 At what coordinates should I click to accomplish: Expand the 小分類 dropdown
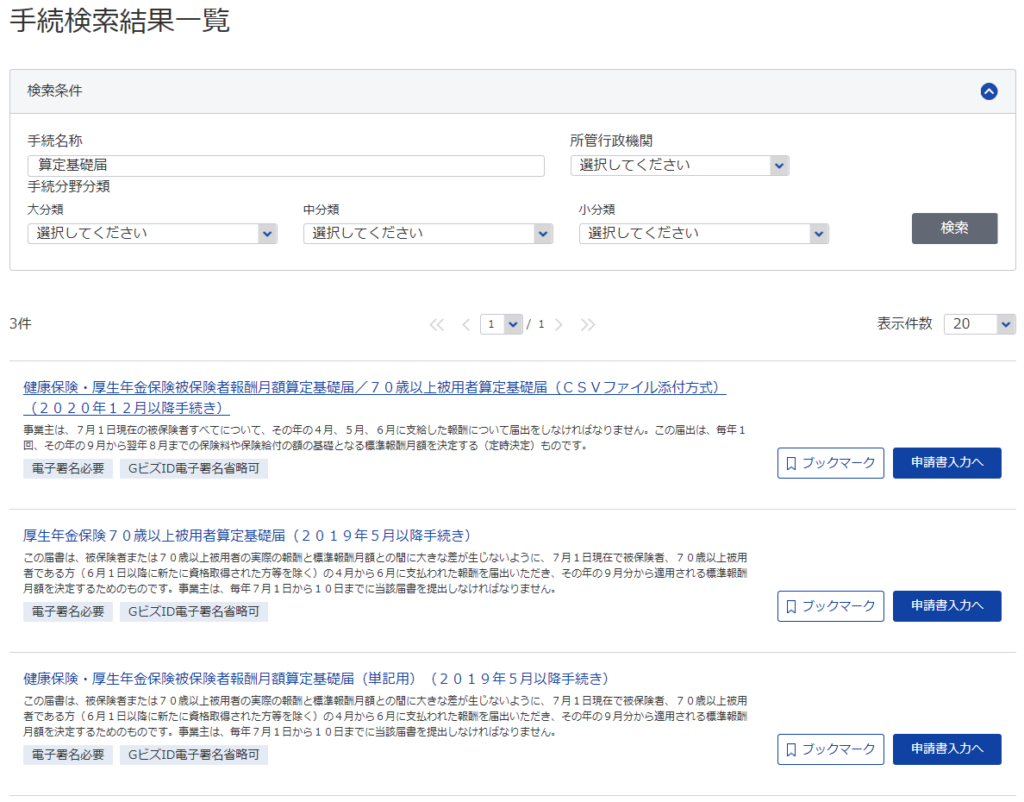point(704,233)
